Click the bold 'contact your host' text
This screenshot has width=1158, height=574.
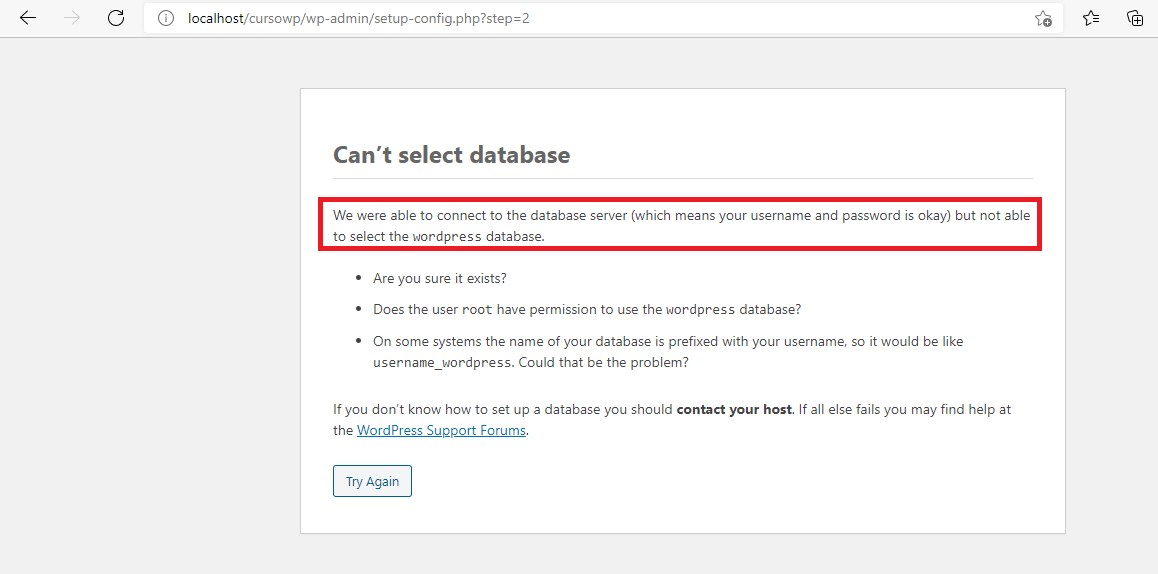734,409
